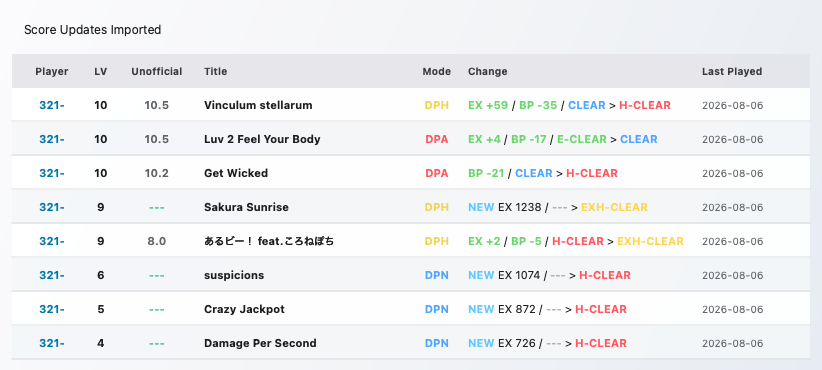Select the Title column header
822x370 pixels.
point(215,71)
